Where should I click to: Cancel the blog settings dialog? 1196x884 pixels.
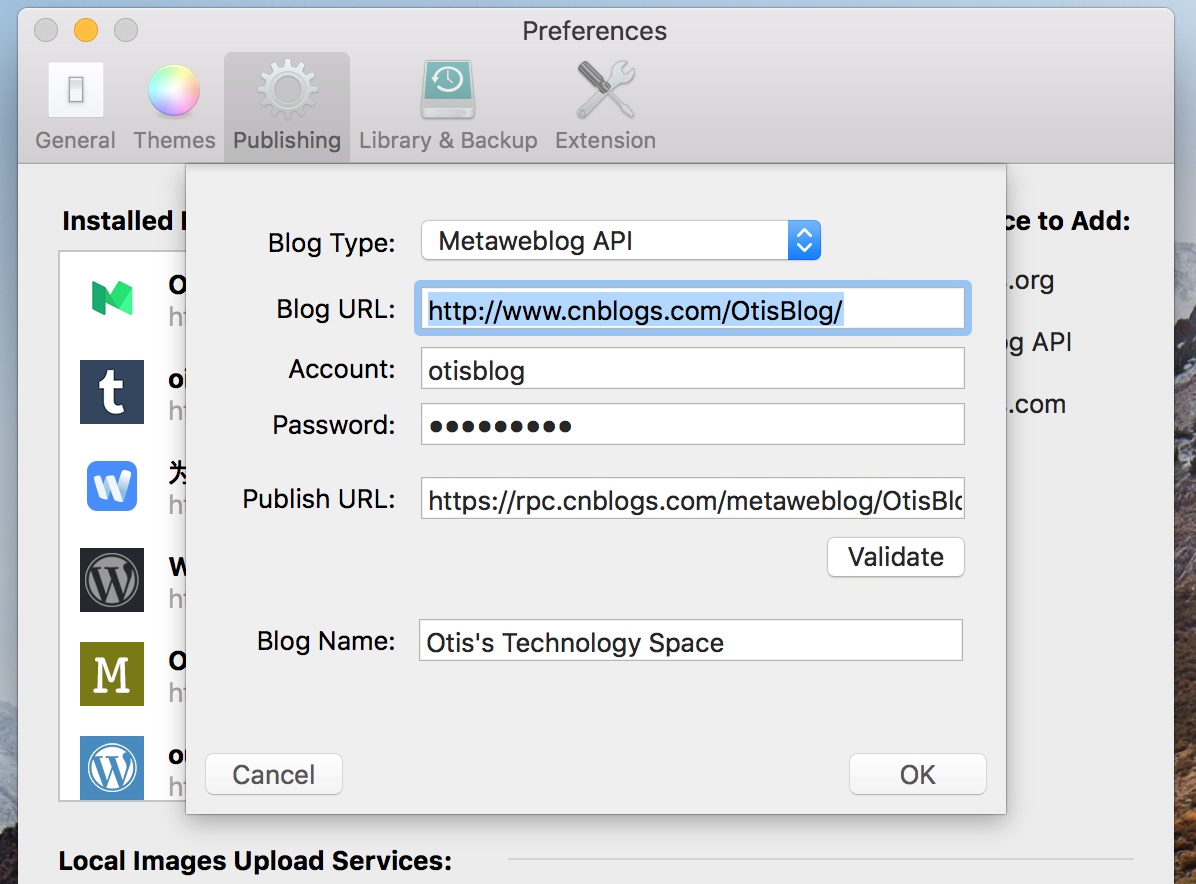(274, 775)
